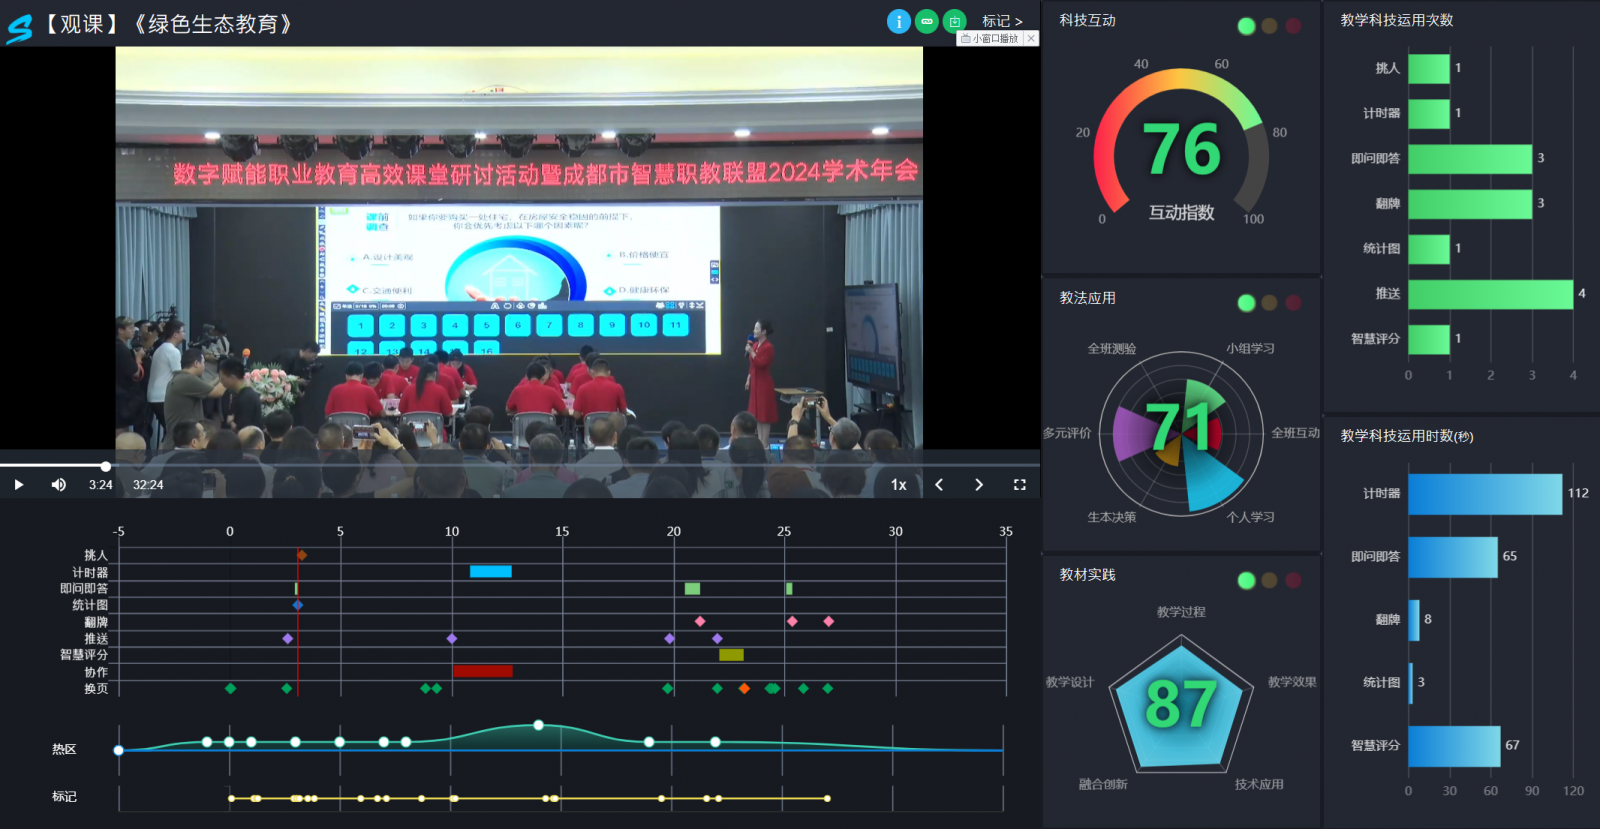1600x829 pixels.
Task: Click the blue 计时器 block on timeline
Action: (x=490, y=572)
